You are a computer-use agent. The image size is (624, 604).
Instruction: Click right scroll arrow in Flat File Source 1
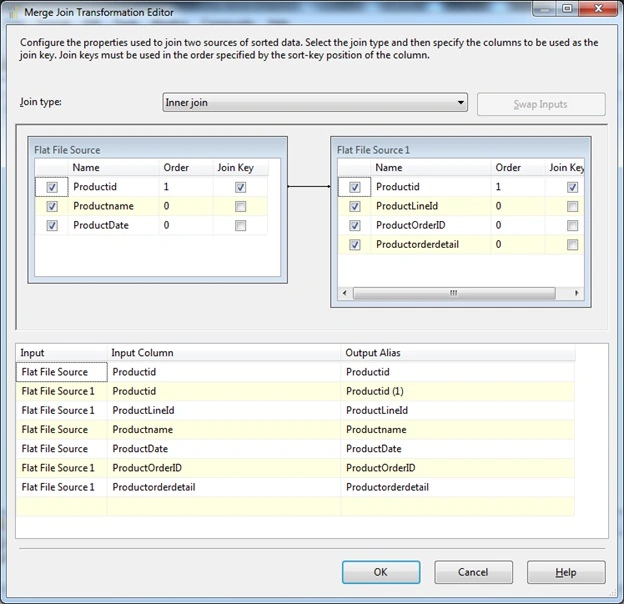click(x=576, y=293)
